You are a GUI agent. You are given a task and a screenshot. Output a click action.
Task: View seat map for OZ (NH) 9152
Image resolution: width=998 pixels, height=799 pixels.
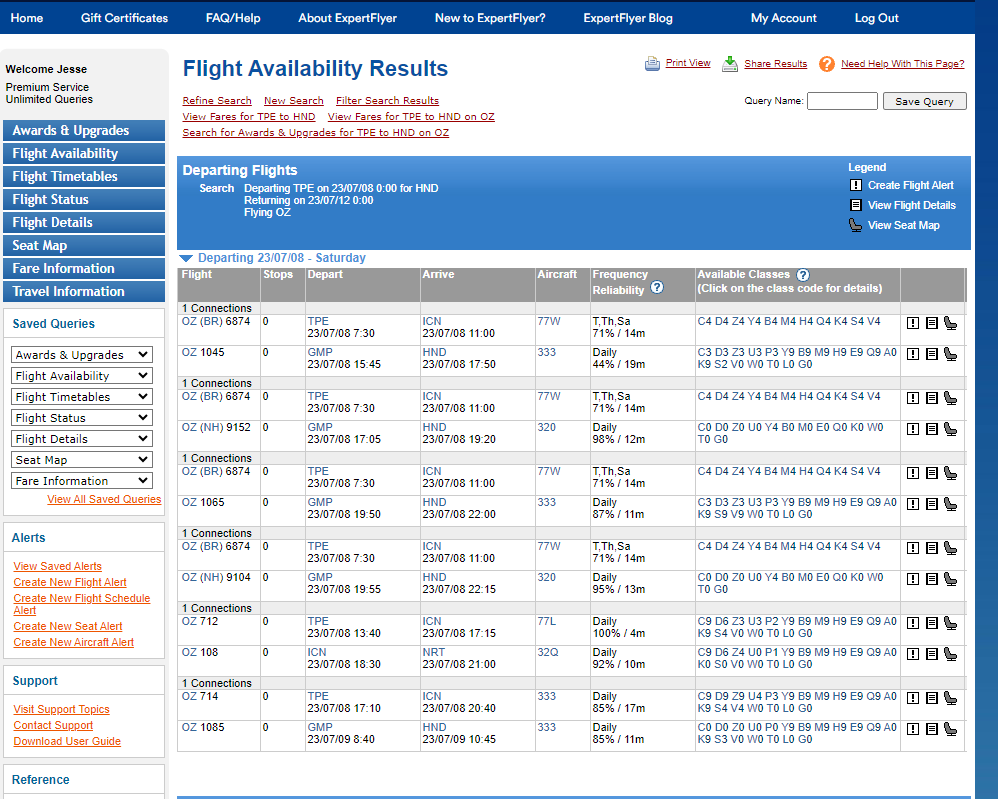(950, 430)
